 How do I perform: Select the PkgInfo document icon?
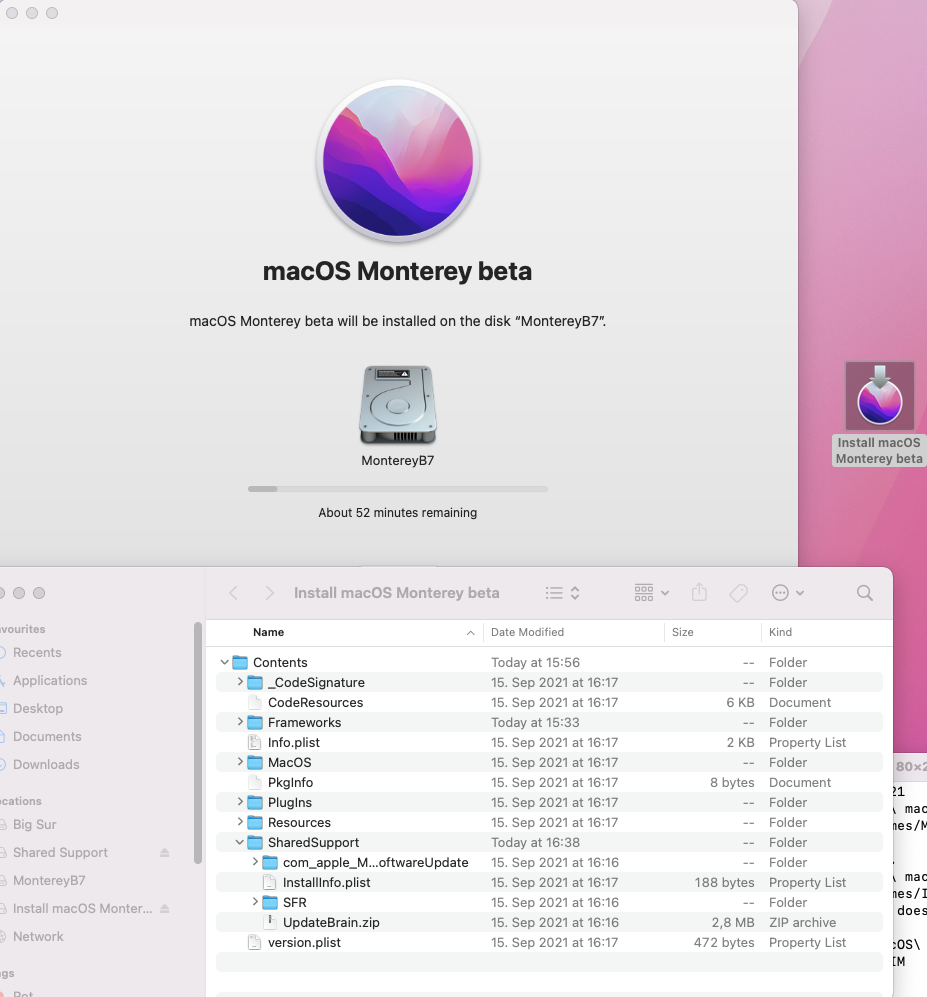click(x=255, y=783)
